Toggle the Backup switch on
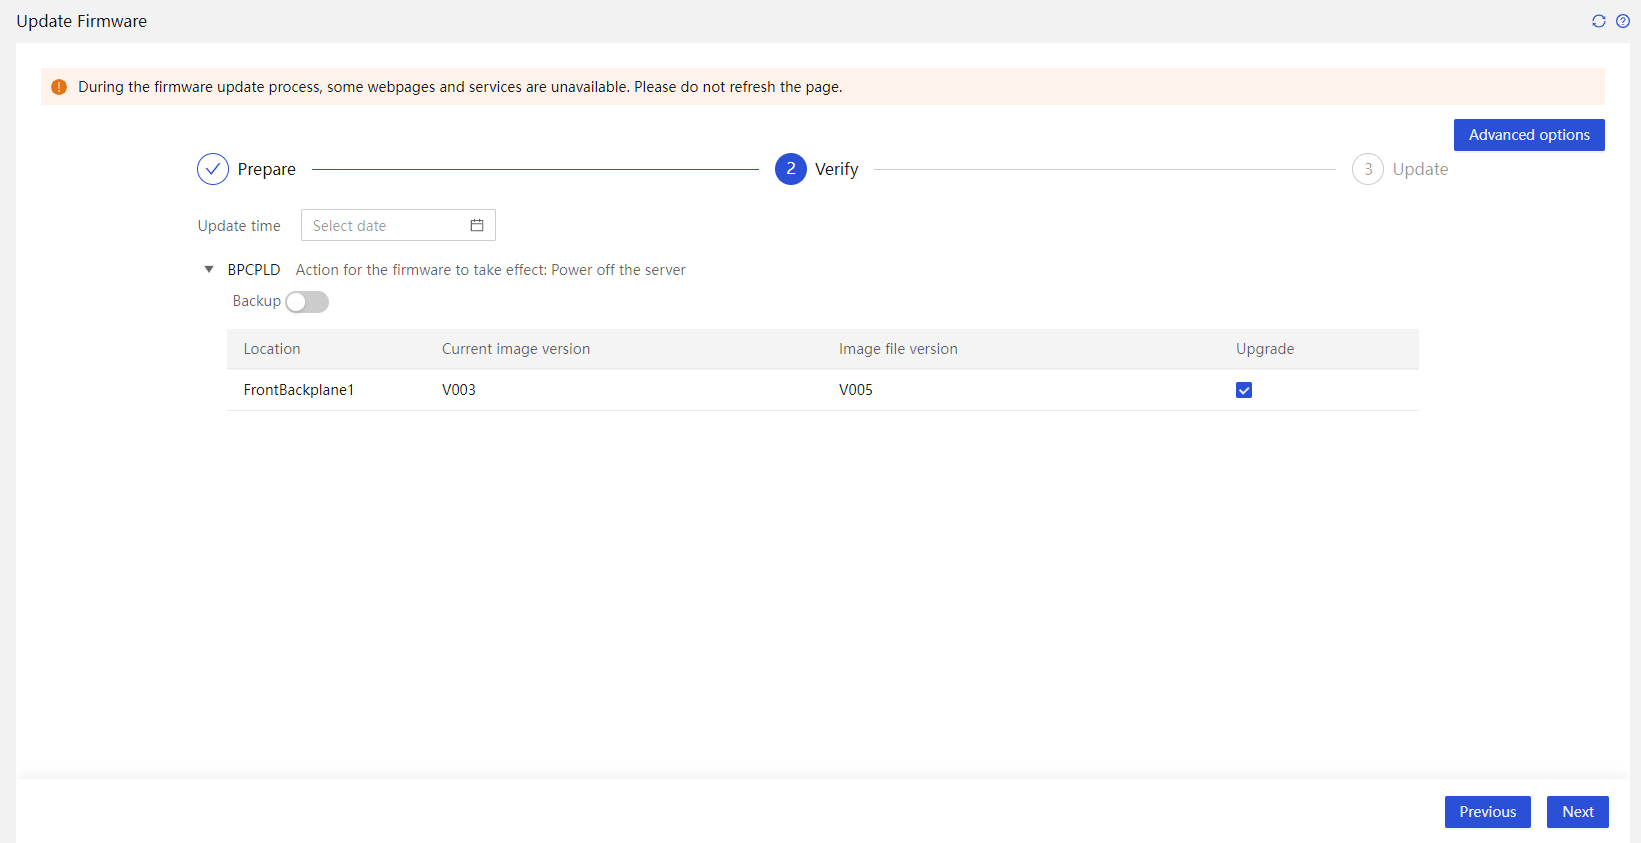 [307, 302]
